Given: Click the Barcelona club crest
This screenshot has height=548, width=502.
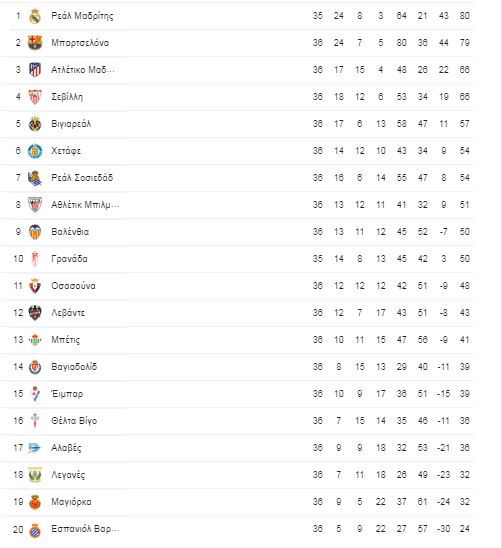Looking at the screenshot, I should (x=35, y=43).
